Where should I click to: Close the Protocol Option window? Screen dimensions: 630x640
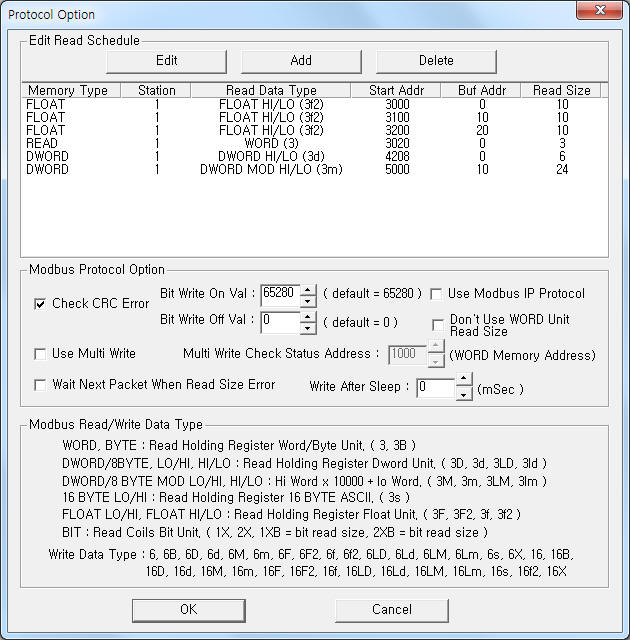(599, 10)
